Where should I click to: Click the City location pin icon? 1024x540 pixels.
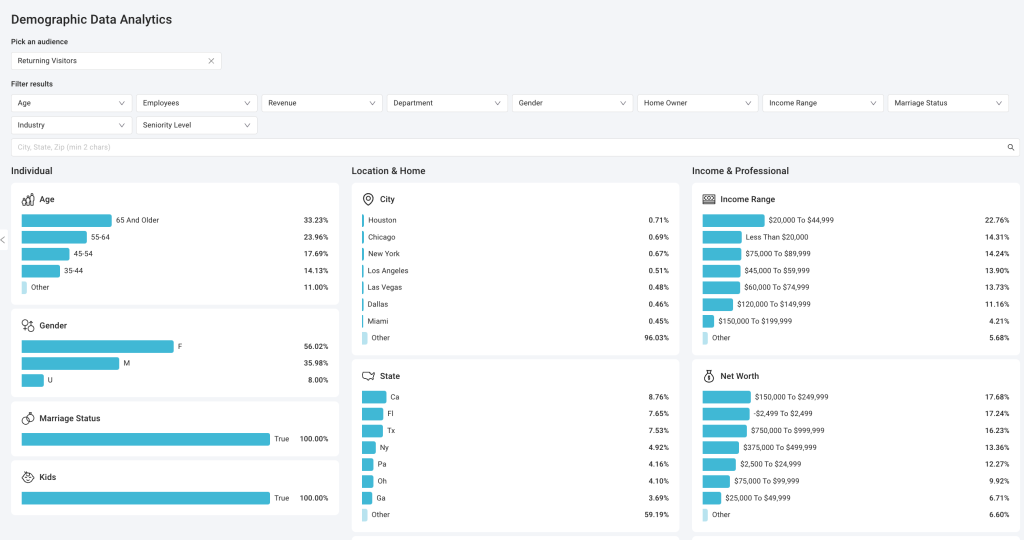click(368, 199)
